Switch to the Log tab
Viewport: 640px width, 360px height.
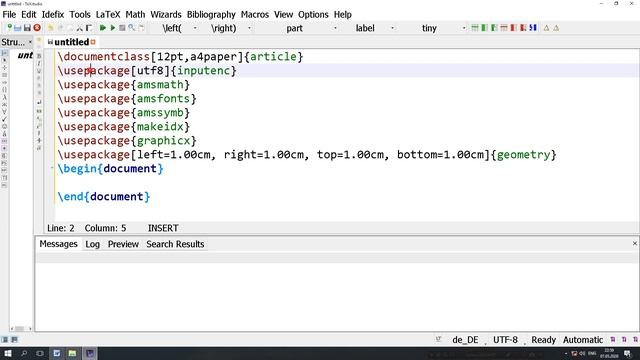[x=92, y=244]
